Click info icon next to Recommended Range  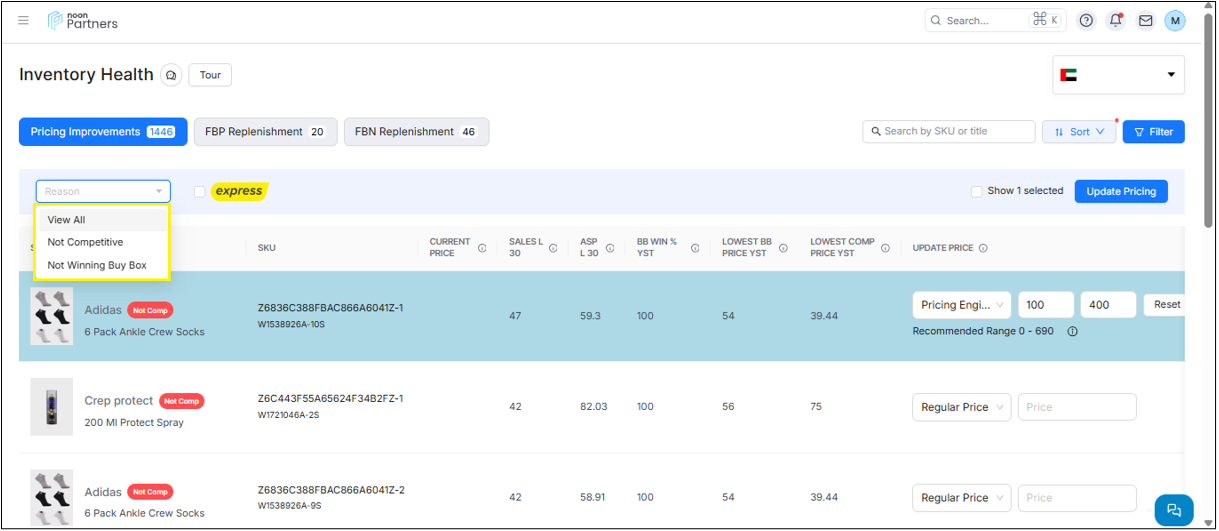(x=1072, y=332)
